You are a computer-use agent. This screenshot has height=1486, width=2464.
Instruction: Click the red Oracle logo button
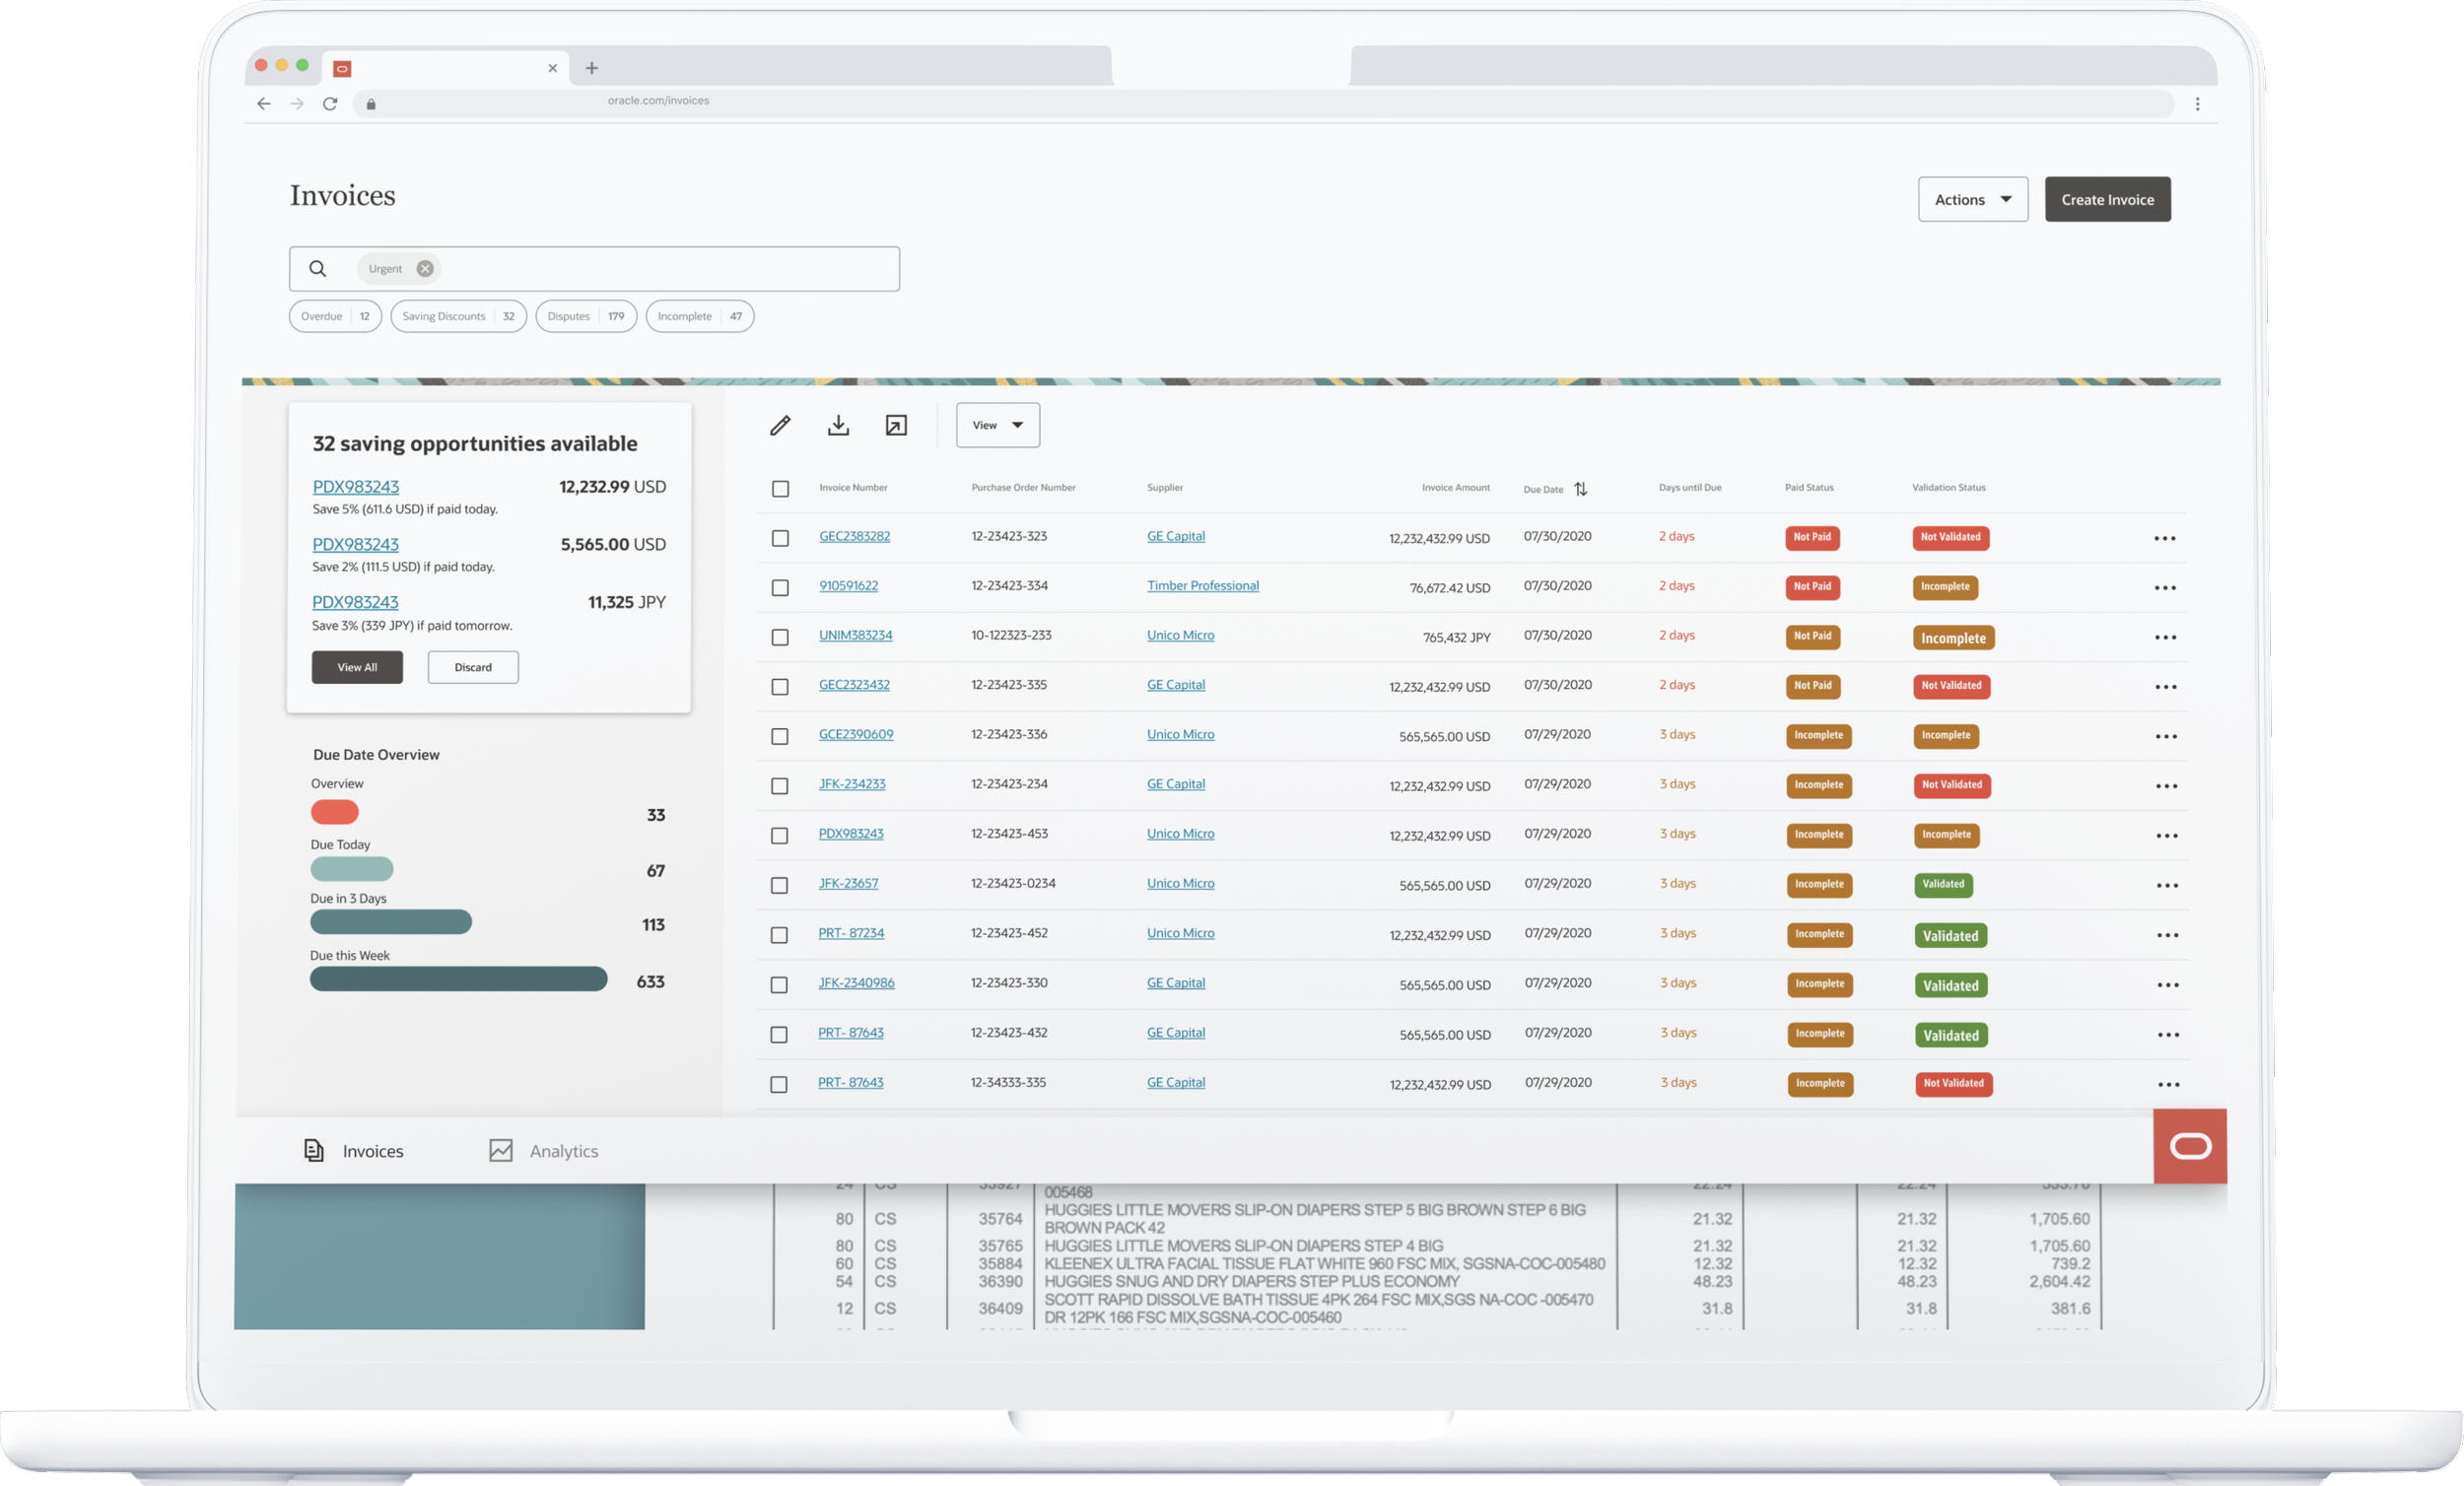pos(2189,1146)
